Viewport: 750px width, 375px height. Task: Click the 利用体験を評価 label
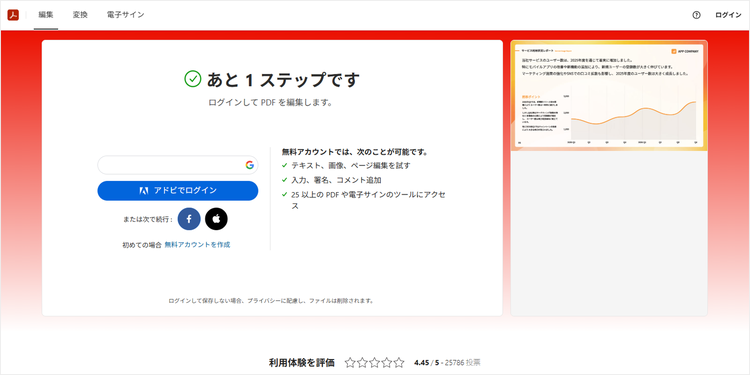click(x=302, y=363)
